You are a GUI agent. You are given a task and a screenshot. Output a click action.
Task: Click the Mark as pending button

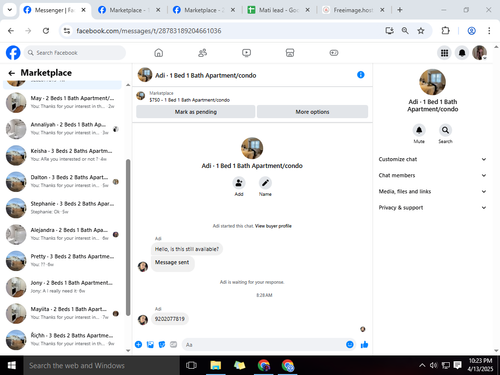(196, 112)
